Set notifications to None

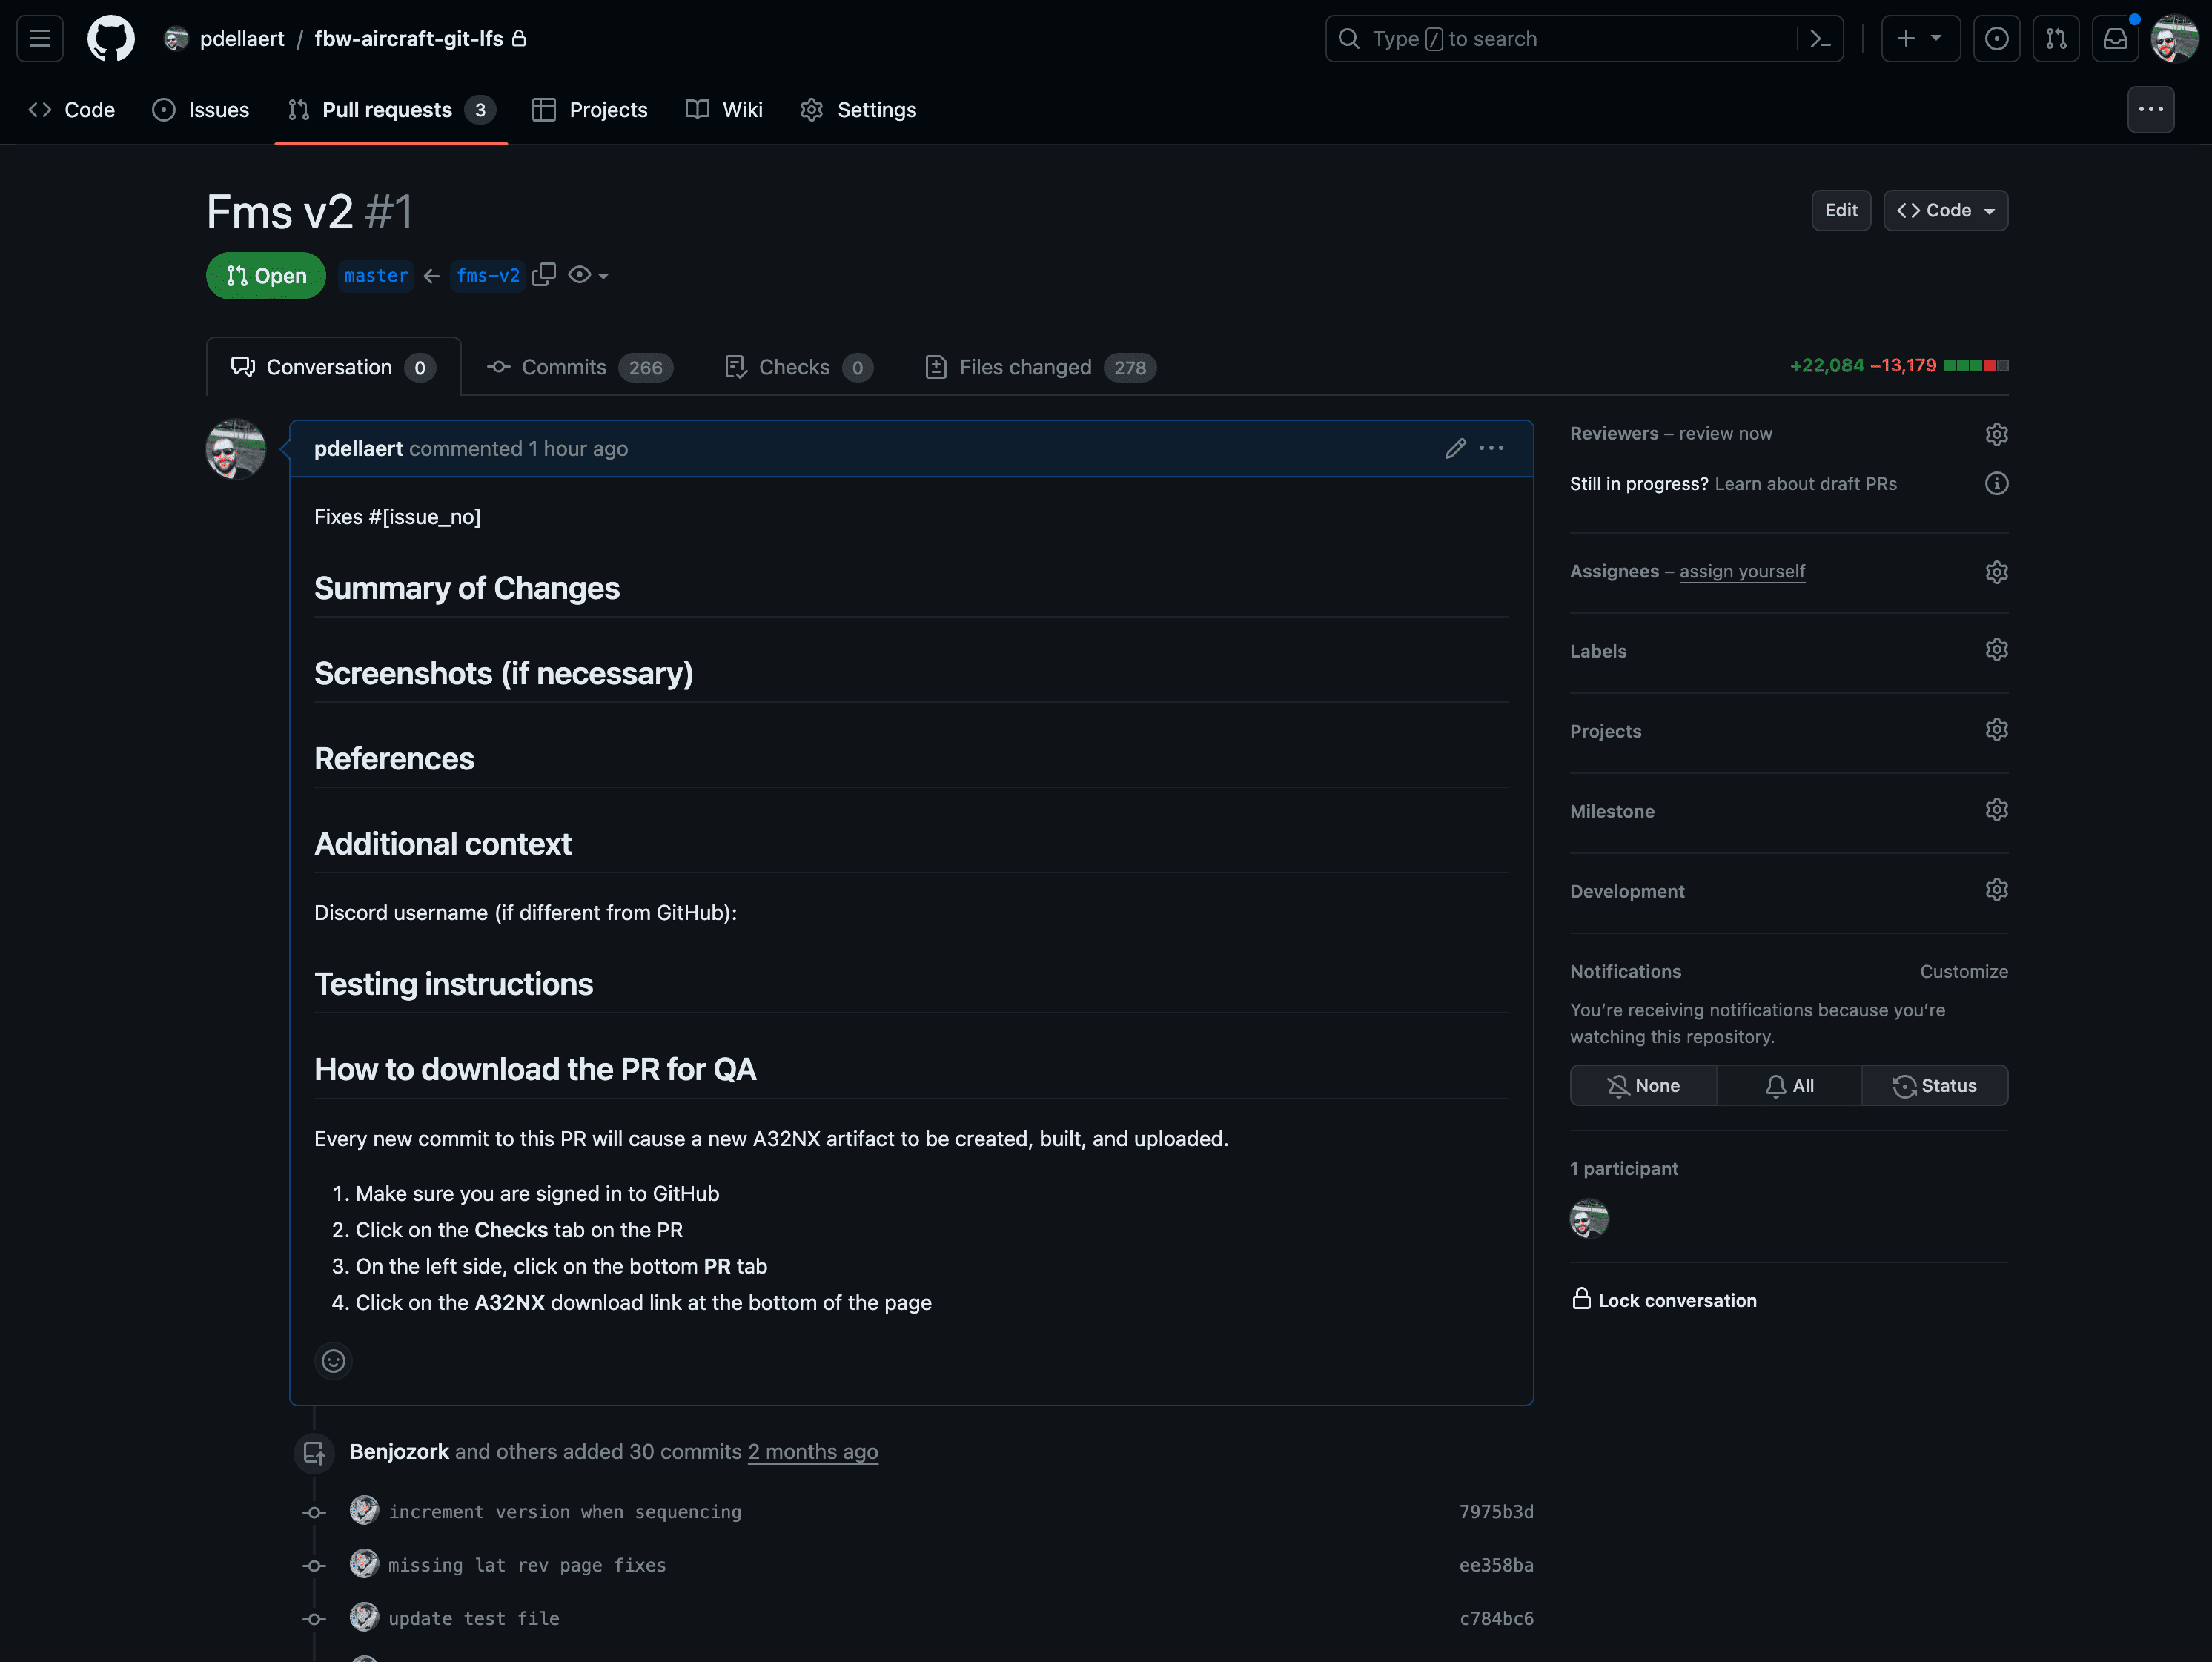[x=1643, y=1085]
